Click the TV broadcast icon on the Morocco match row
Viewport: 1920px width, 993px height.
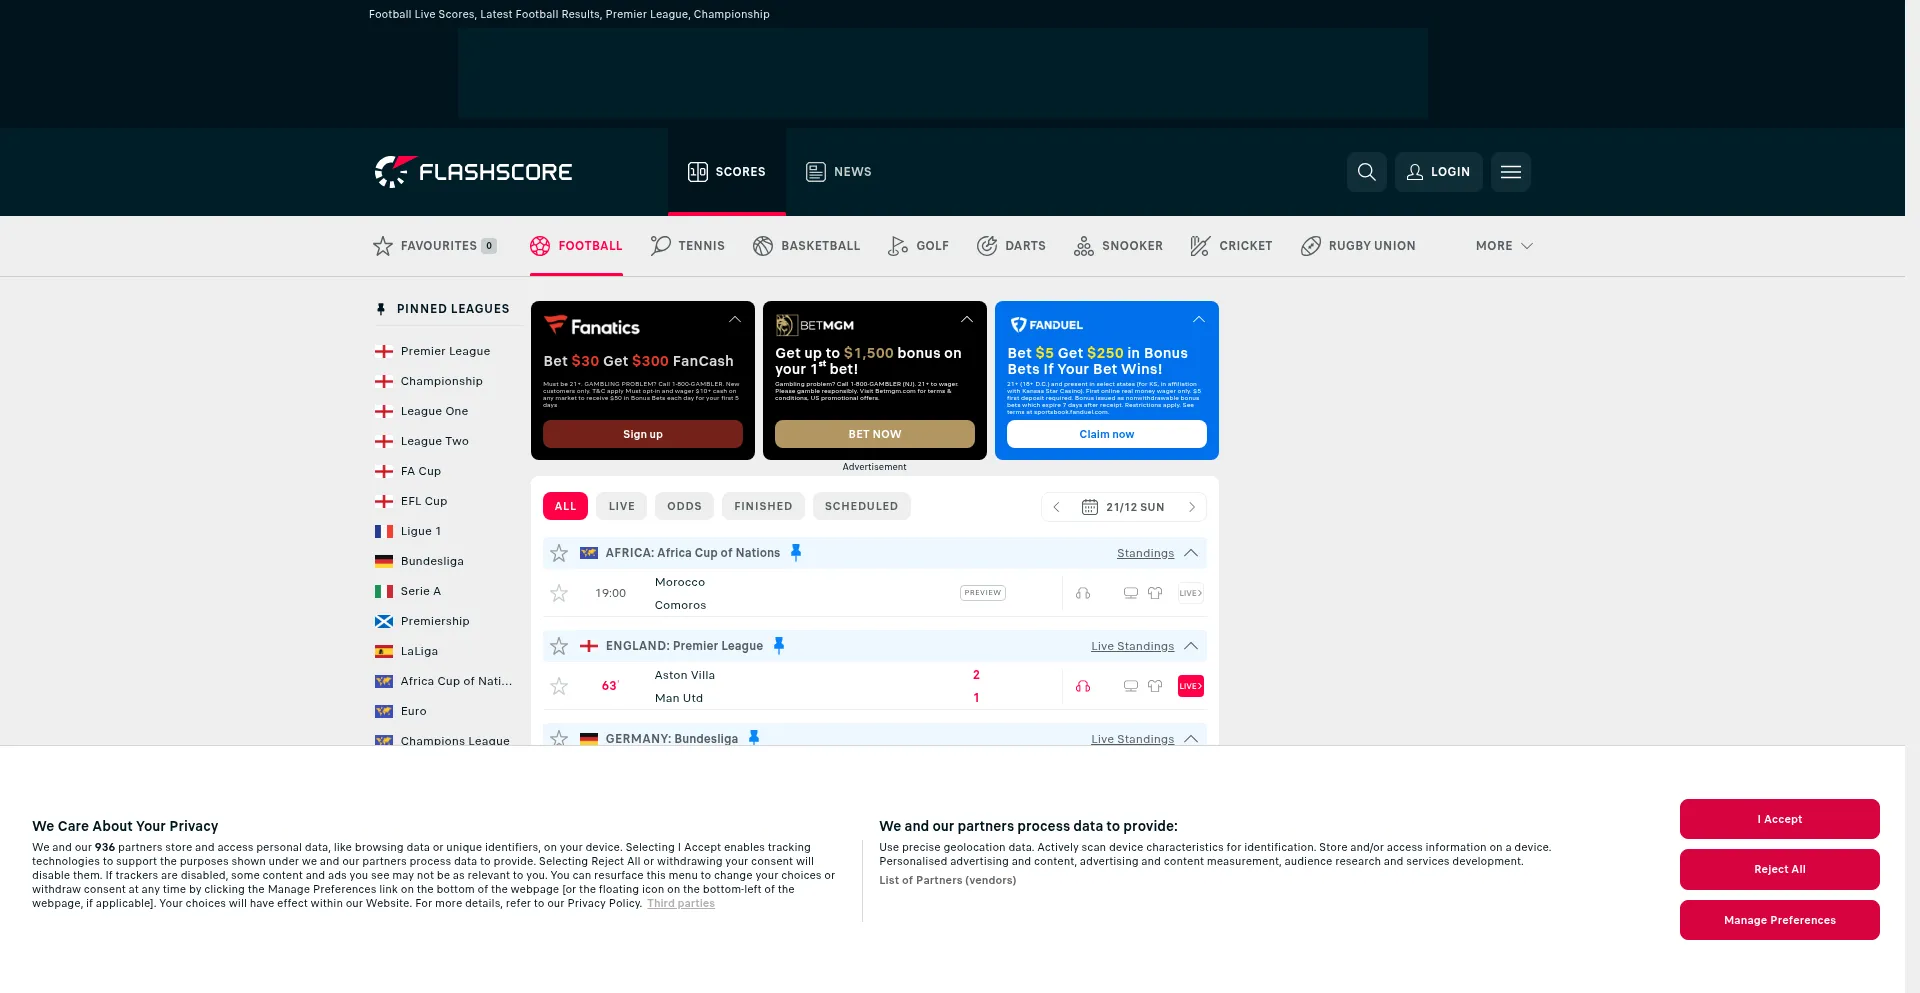coord(1131,593)
